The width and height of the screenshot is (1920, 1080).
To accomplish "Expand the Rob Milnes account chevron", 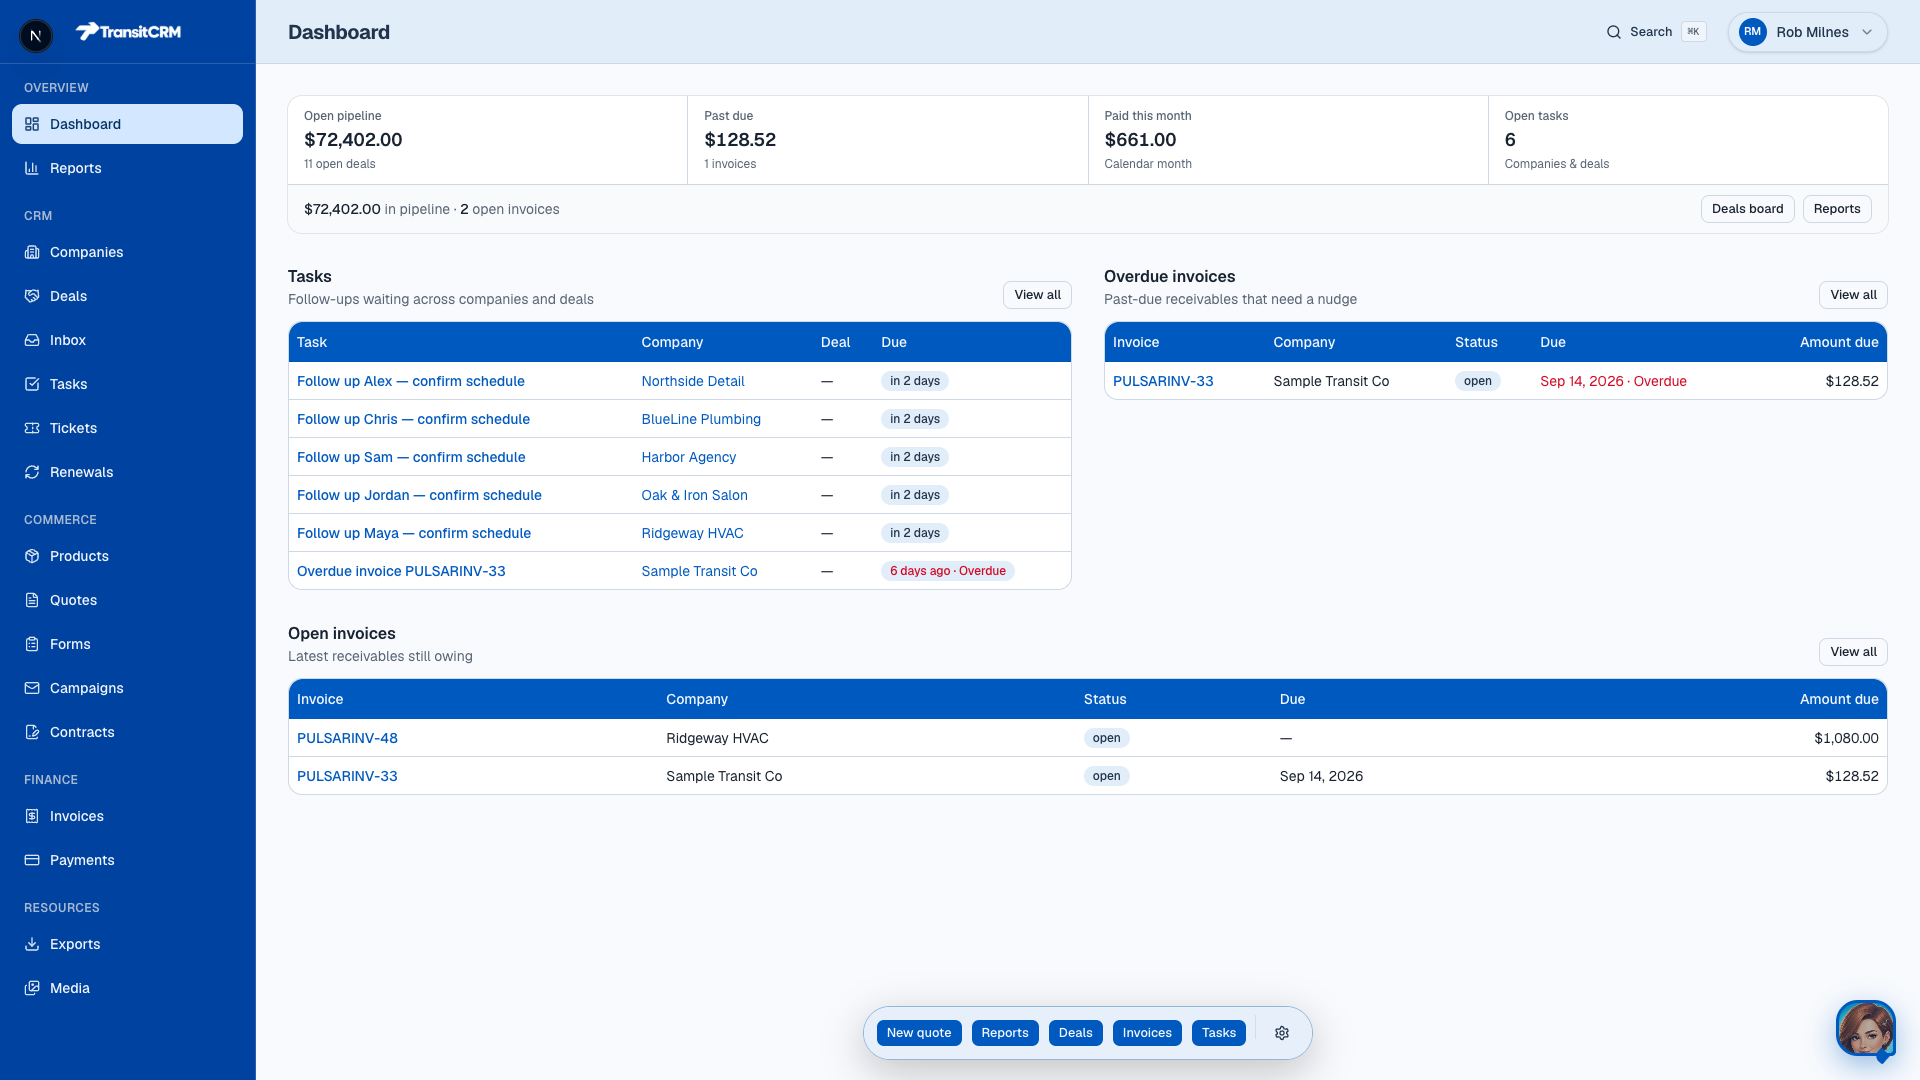I will coord(1867,32).
